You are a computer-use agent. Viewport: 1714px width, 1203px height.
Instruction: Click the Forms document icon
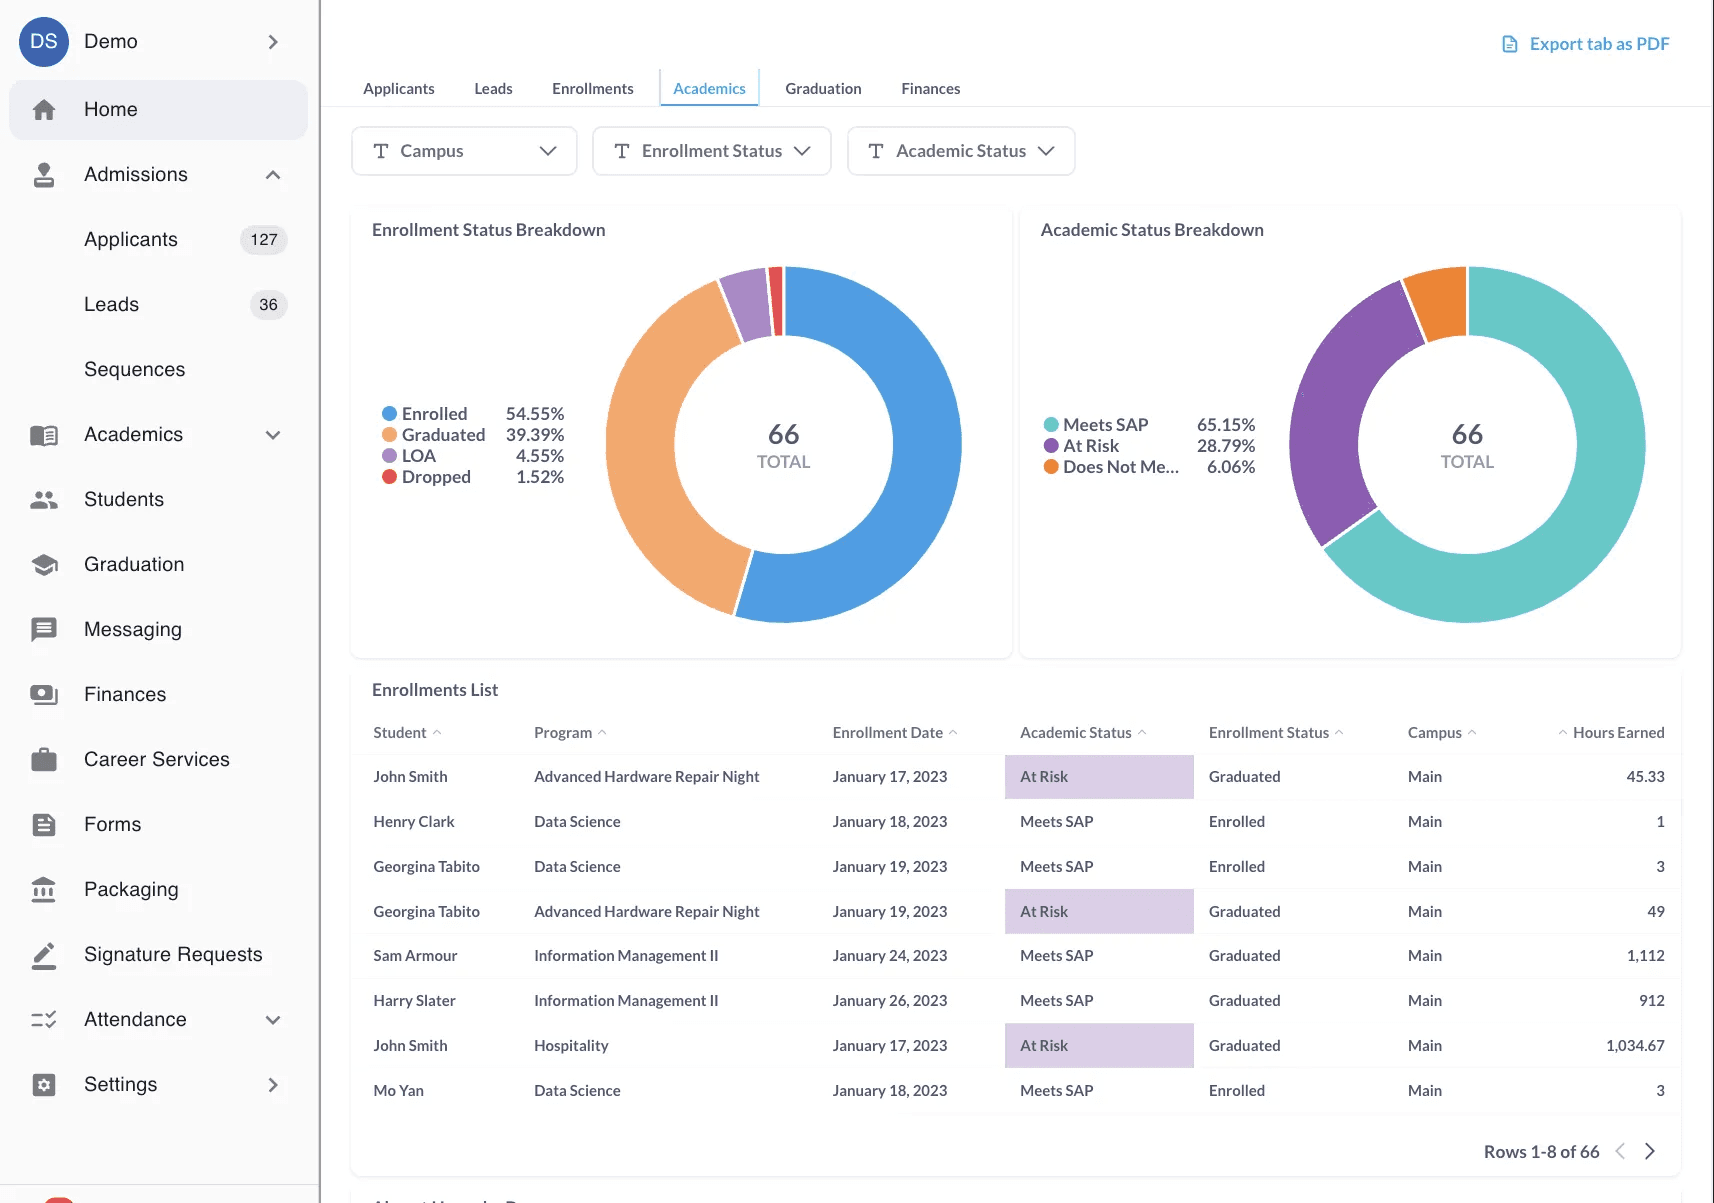coord(44,825)
